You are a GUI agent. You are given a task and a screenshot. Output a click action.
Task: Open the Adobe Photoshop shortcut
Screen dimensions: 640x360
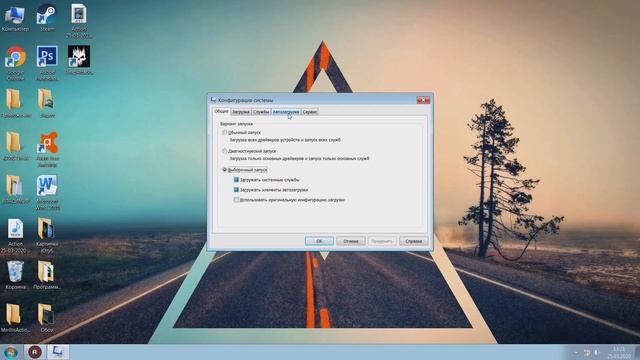(x=47, y=62)
